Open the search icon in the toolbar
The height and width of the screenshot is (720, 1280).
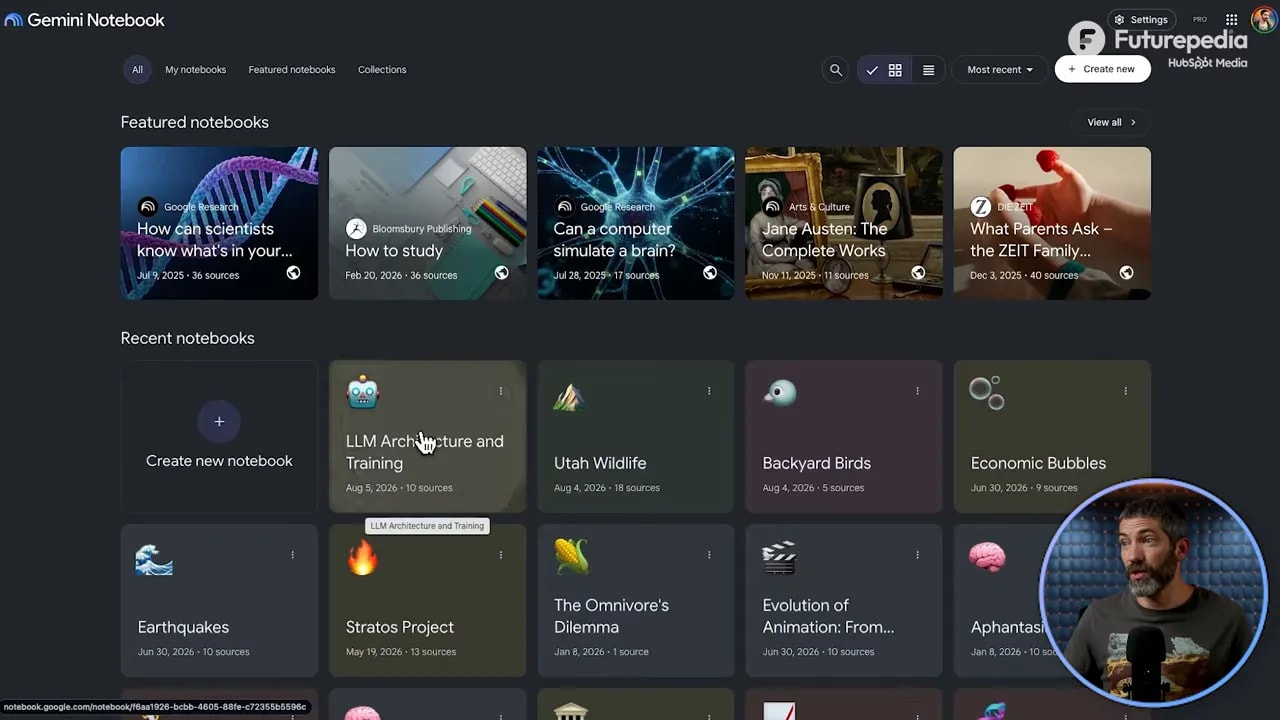[x=836, y=70]
